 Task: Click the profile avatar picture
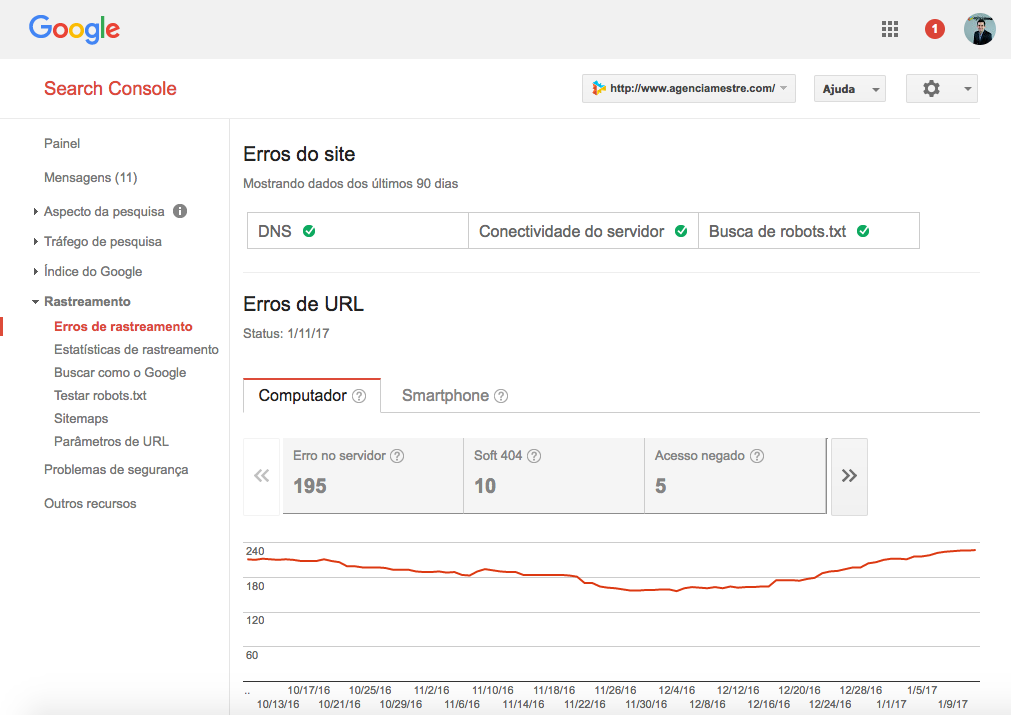pos(980,28)
